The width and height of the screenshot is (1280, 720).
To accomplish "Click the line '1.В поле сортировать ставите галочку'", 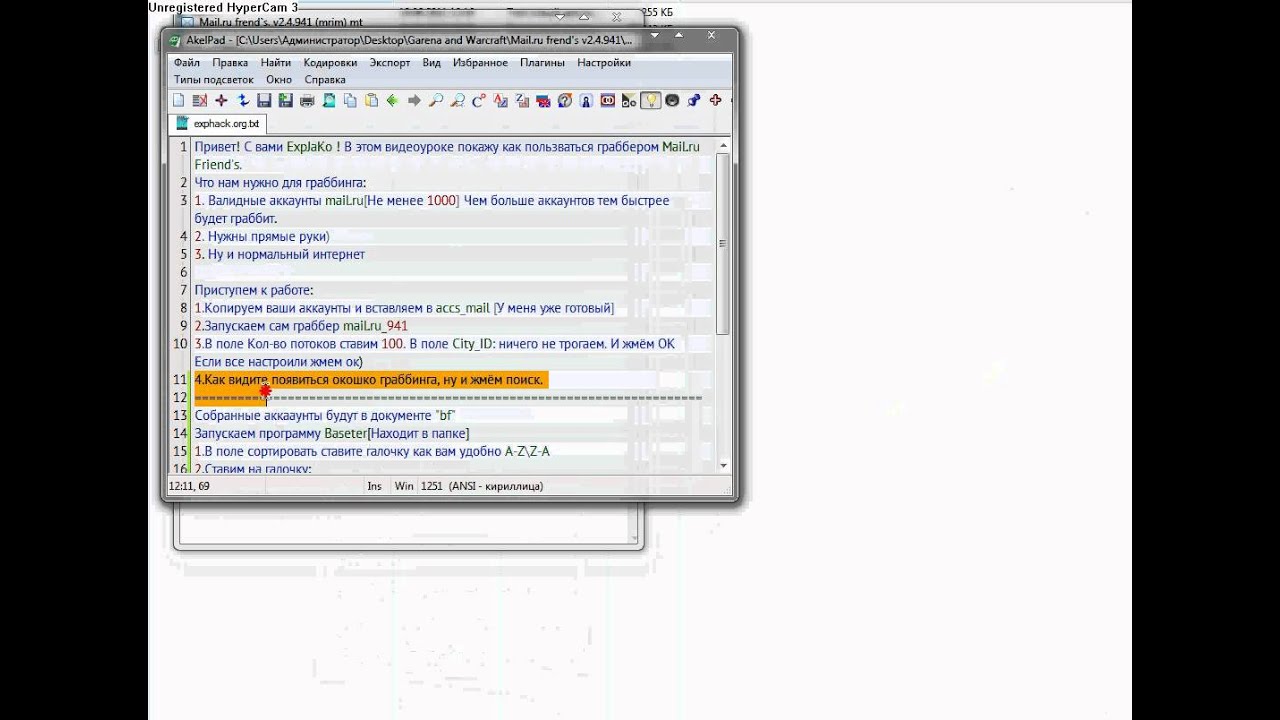I will tap(372, 451).
